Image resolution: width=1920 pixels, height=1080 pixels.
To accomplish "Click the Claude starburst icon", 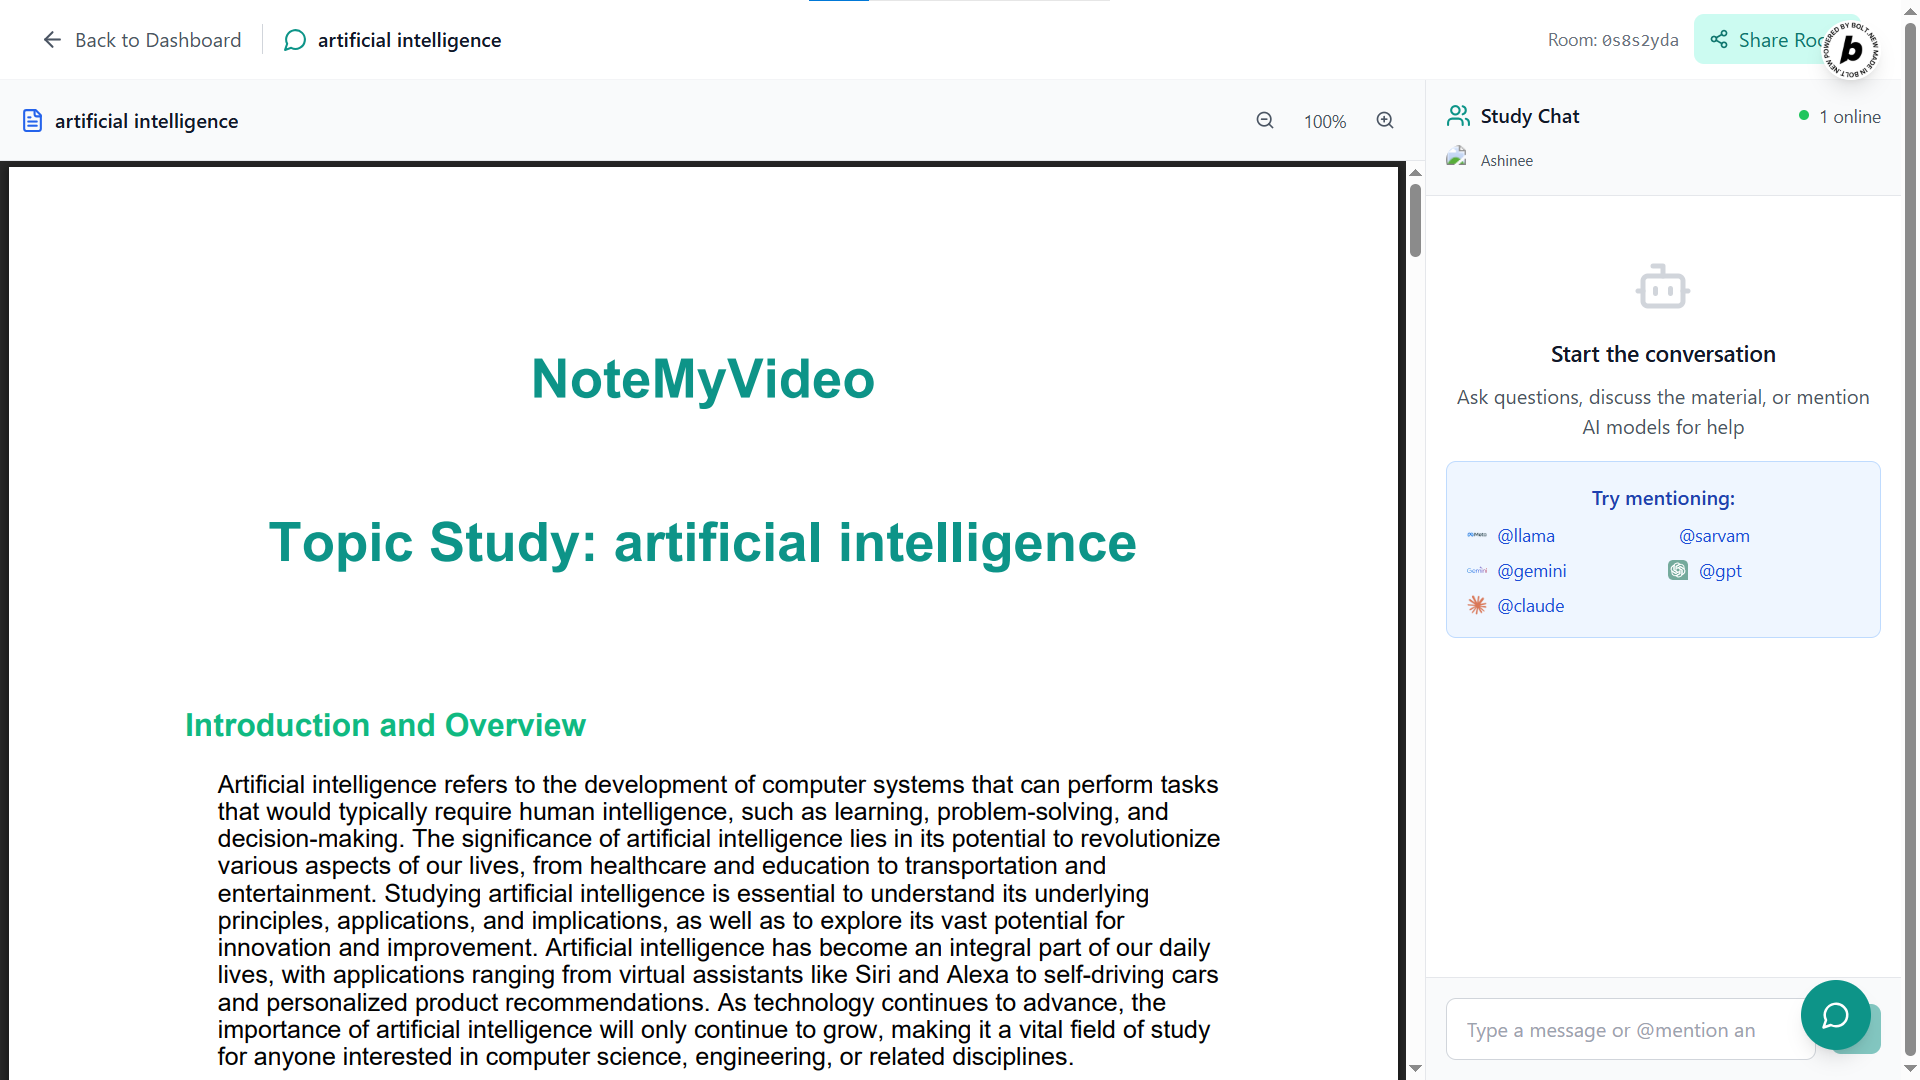I will pyautogui.click(x=1477, y=605).
